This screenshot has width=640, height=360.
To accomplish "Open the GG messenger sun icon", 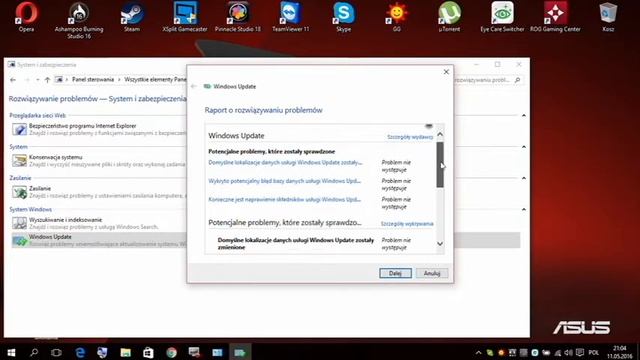I will pos(396,17).
